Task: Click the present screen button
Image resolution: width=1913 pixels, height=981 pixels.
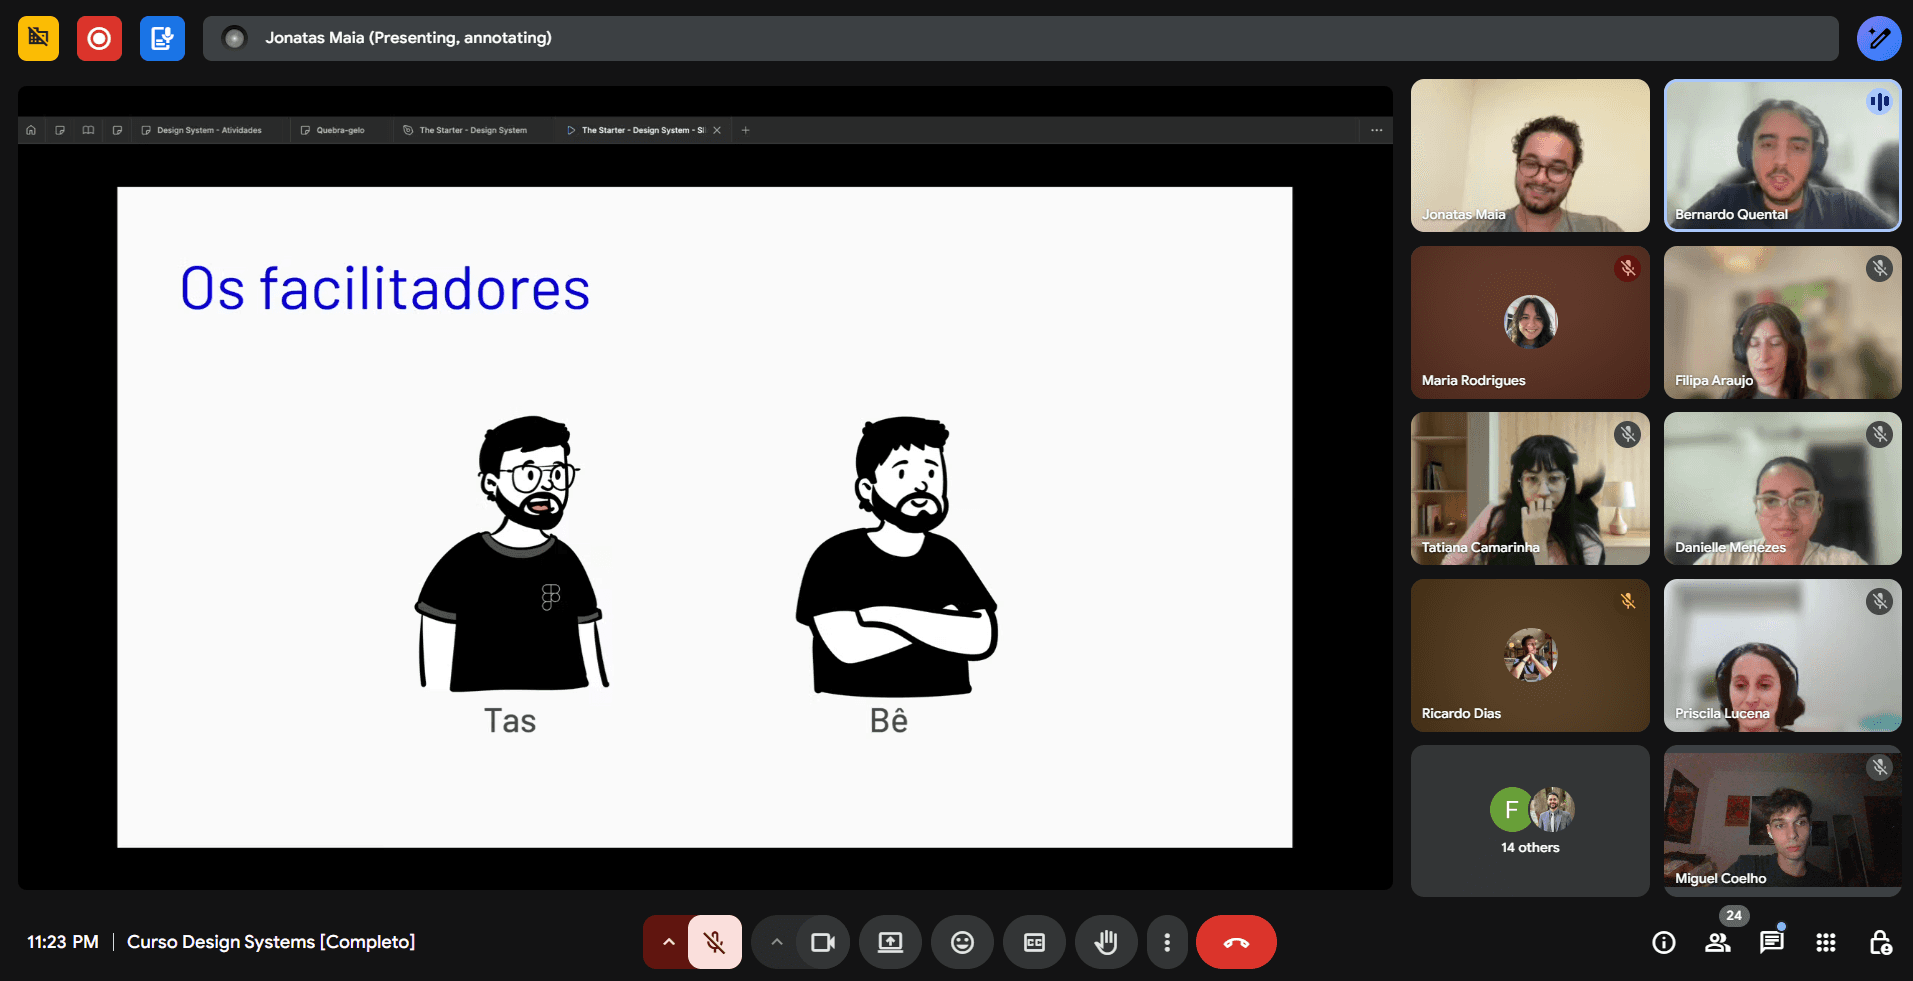Action: tap(890, 942)
